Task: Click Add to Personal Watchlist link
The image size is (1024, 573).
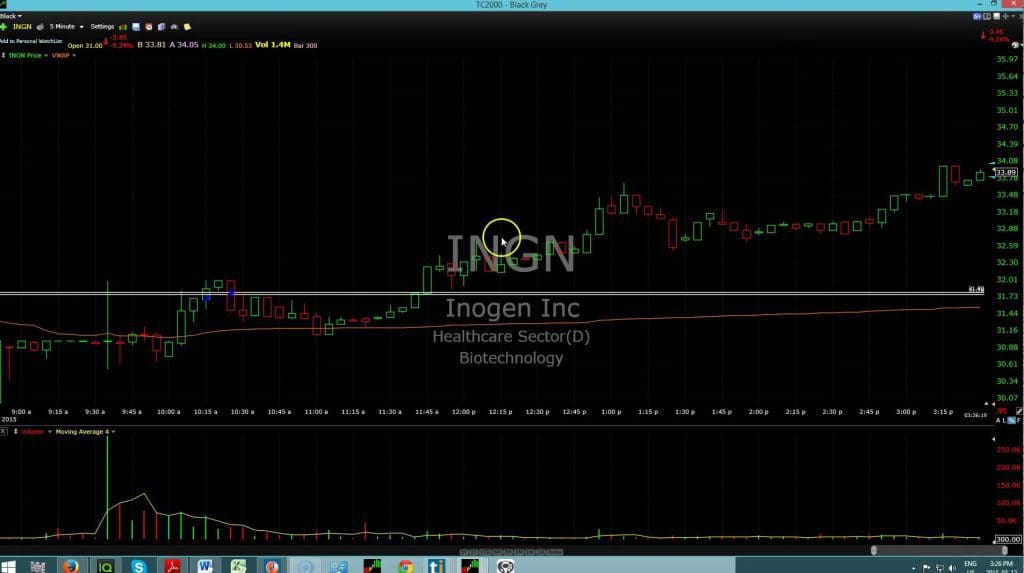Action: (x=31, y=41)
